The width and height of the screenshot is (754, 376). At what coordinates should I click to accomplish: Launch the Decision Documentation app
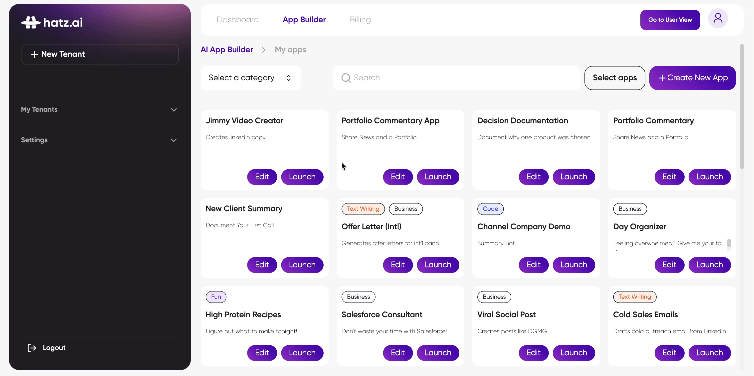(x=574, y=176)
